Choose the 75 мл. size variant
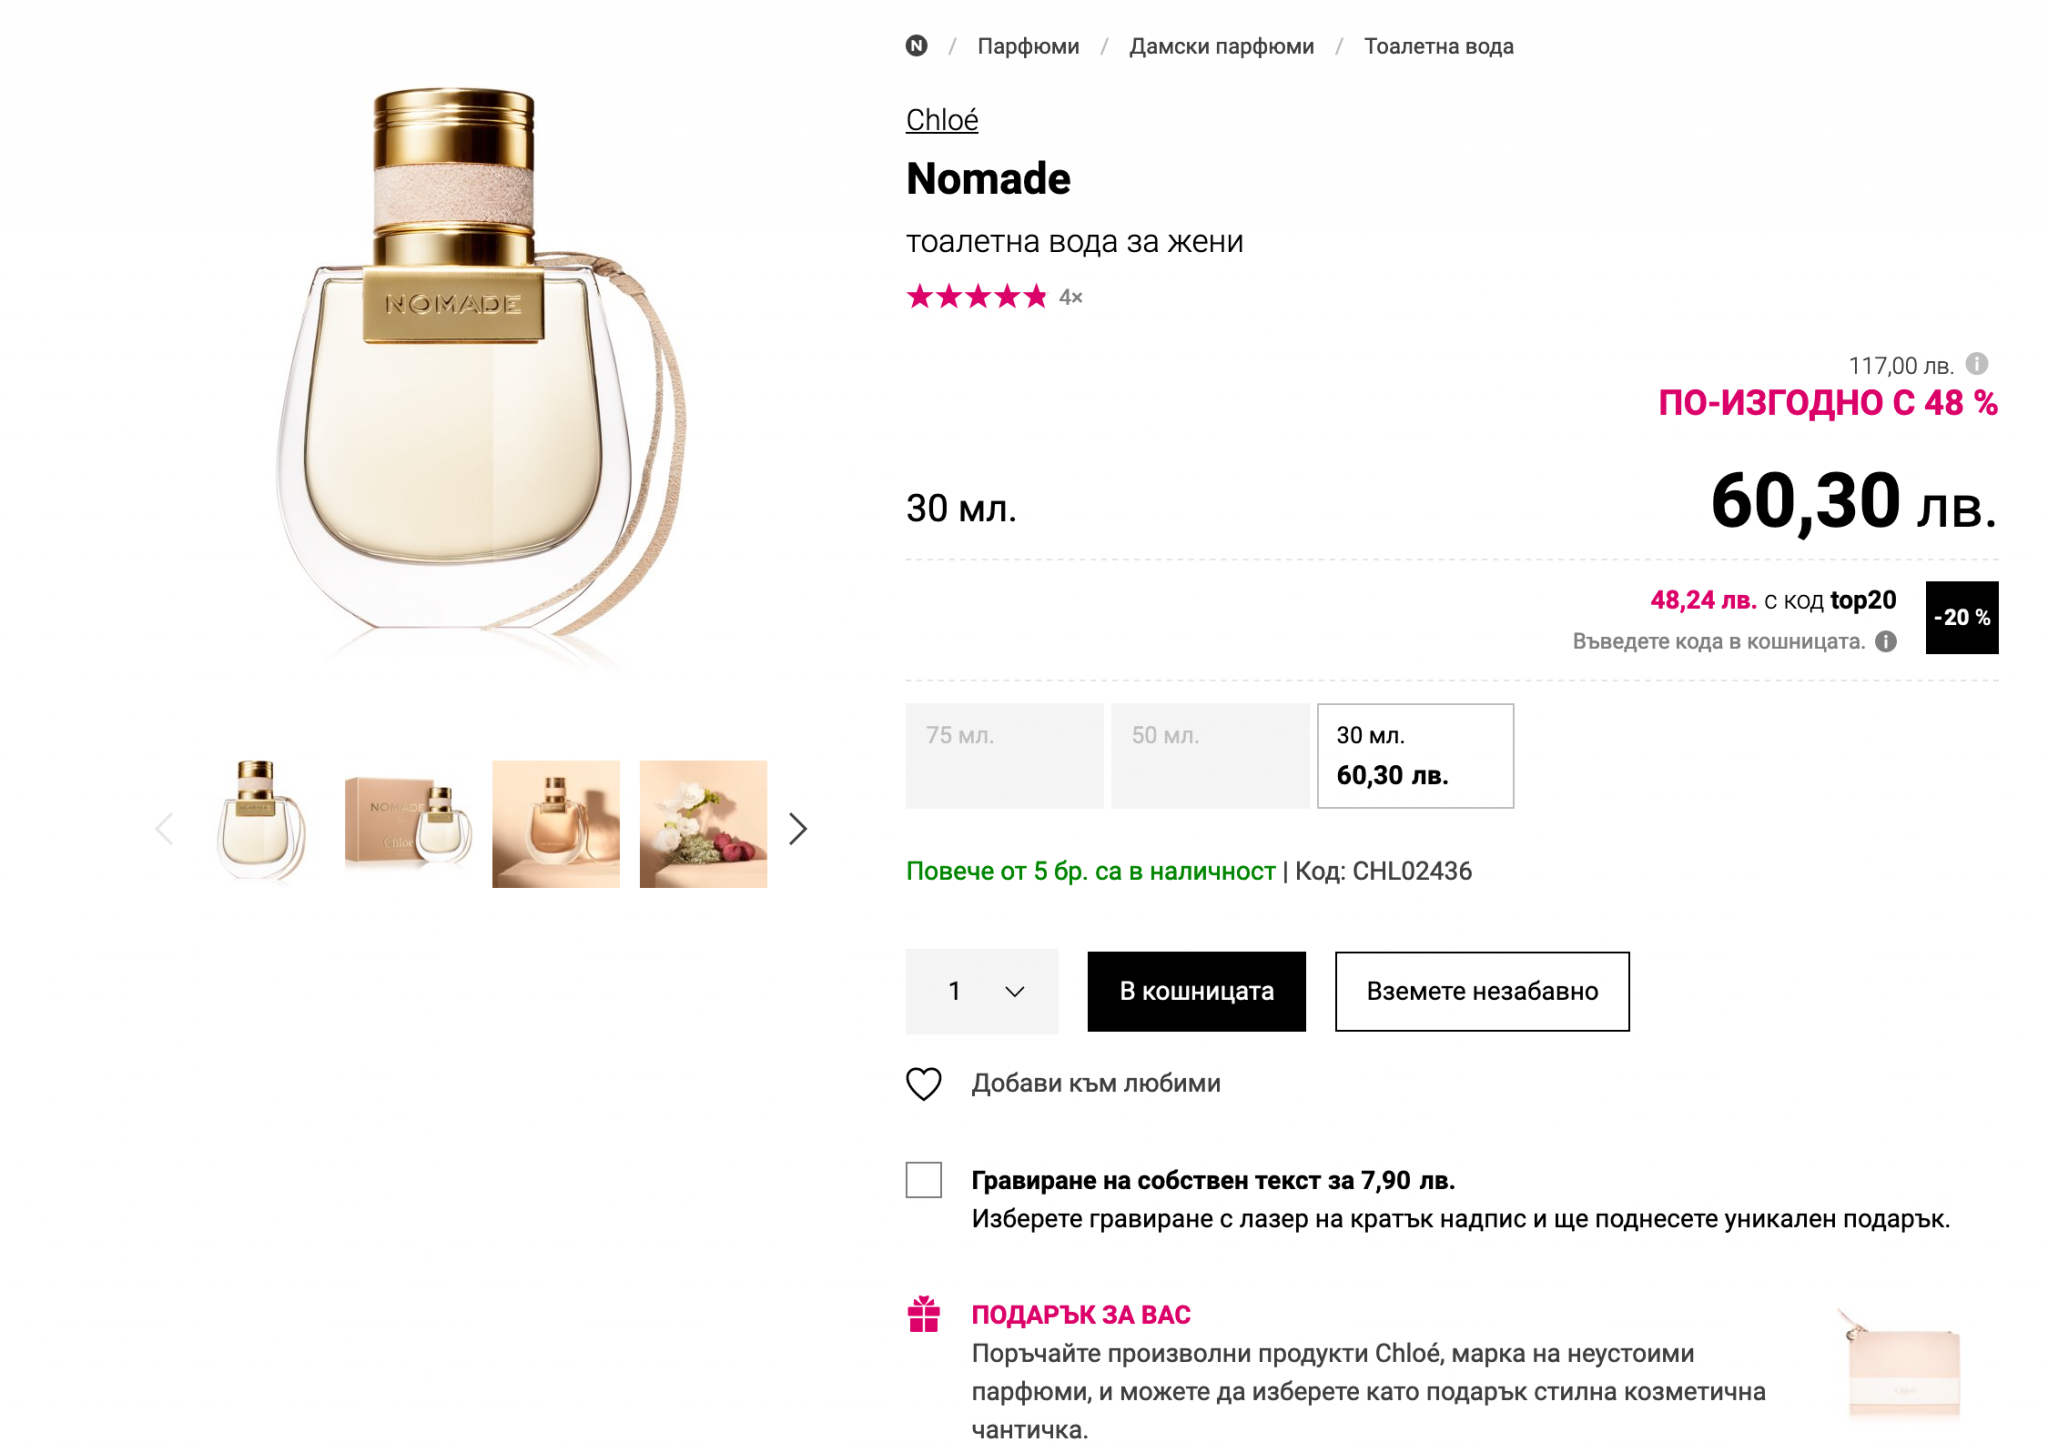Screen dimensions: 2048x1452 pos(1004,756)
